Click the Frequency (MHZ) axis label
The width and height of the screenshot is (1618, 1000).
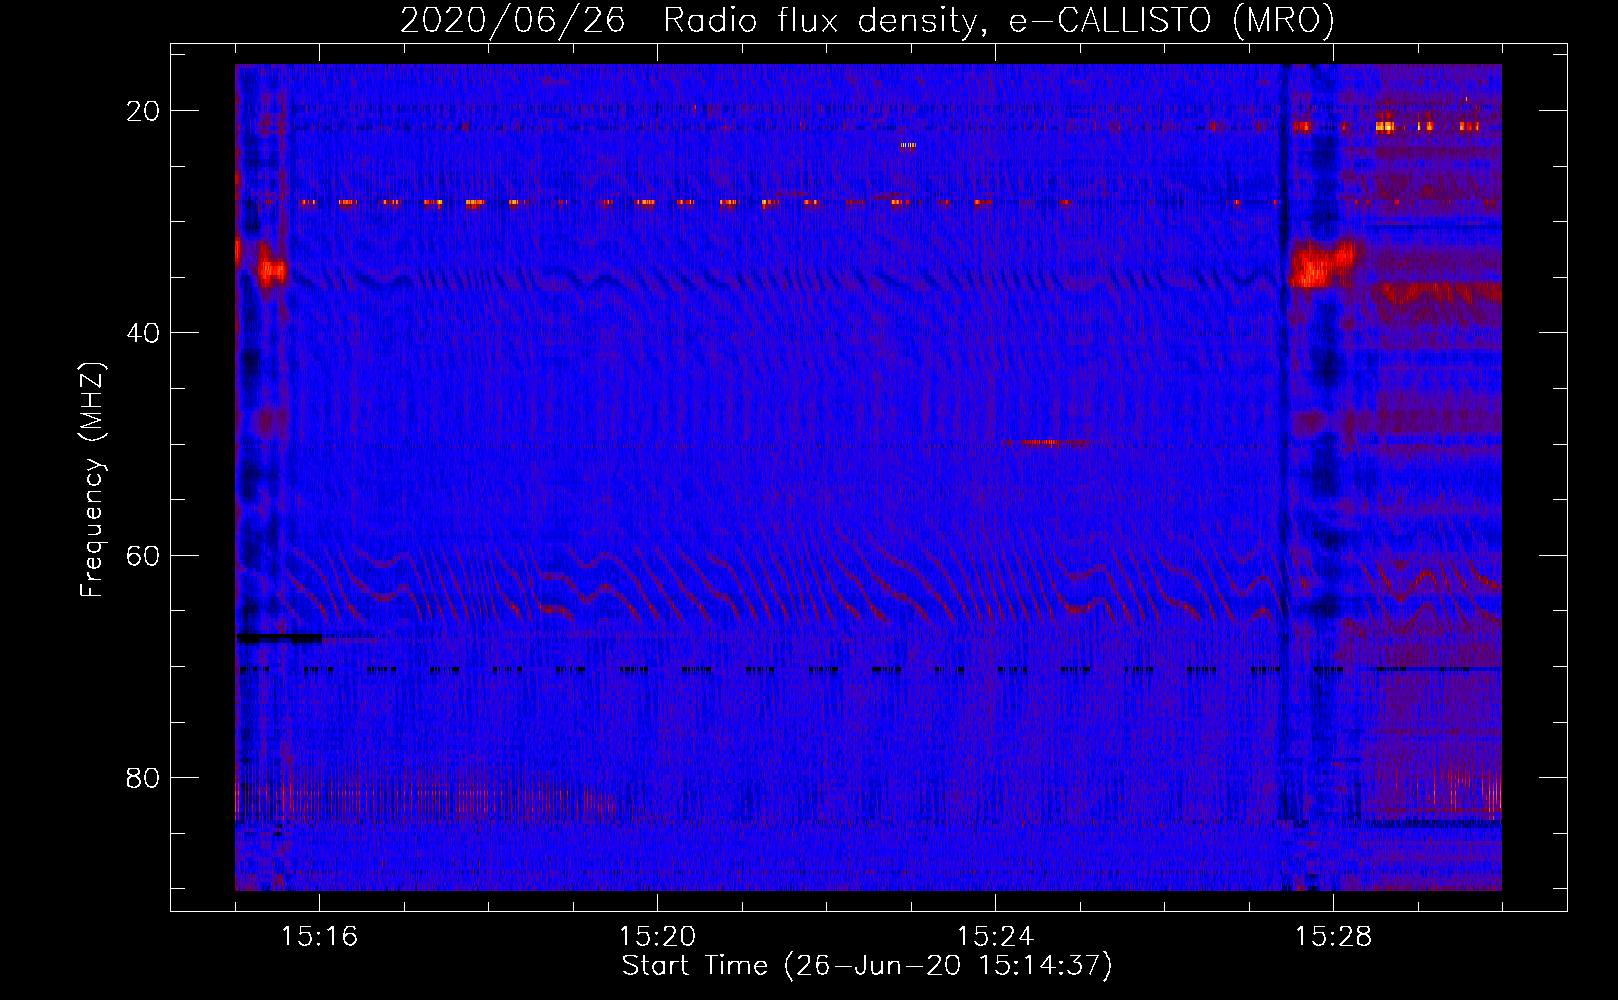pos(92,480)
